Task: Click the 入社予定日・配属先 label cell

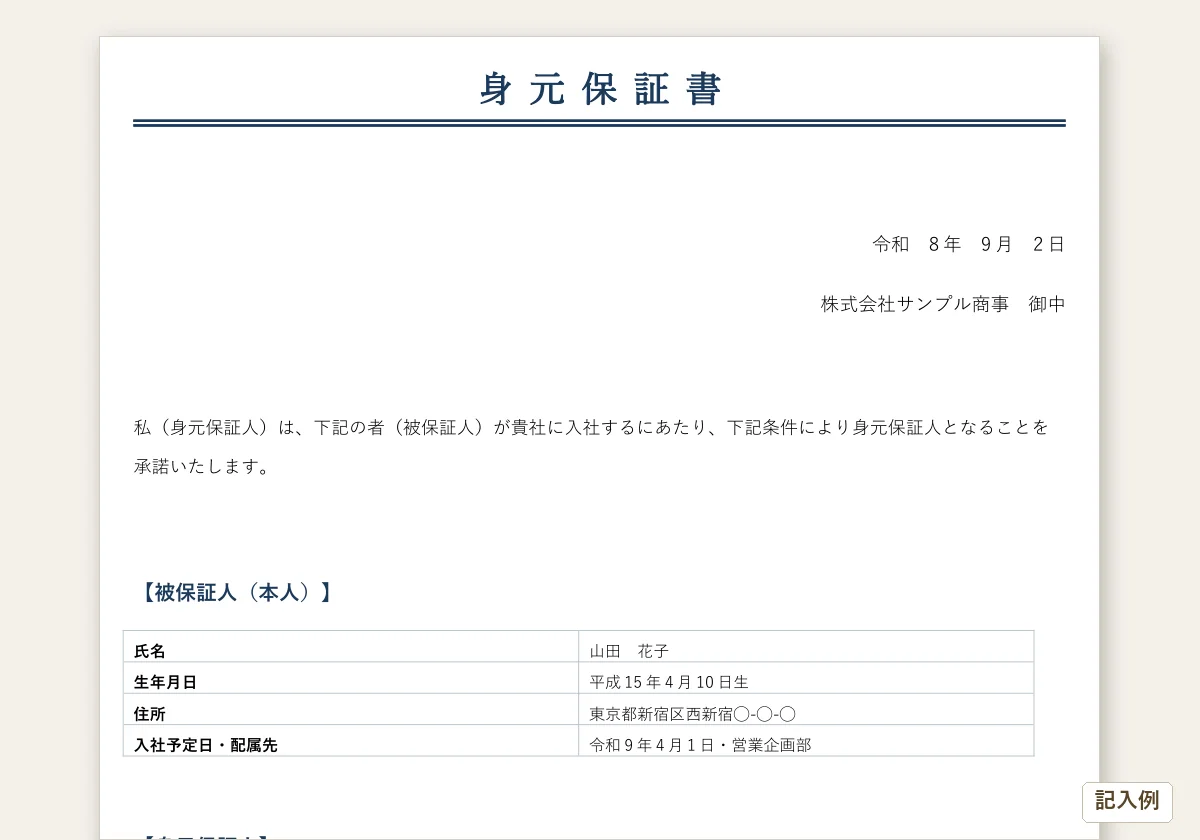Action: coord(351,741)
